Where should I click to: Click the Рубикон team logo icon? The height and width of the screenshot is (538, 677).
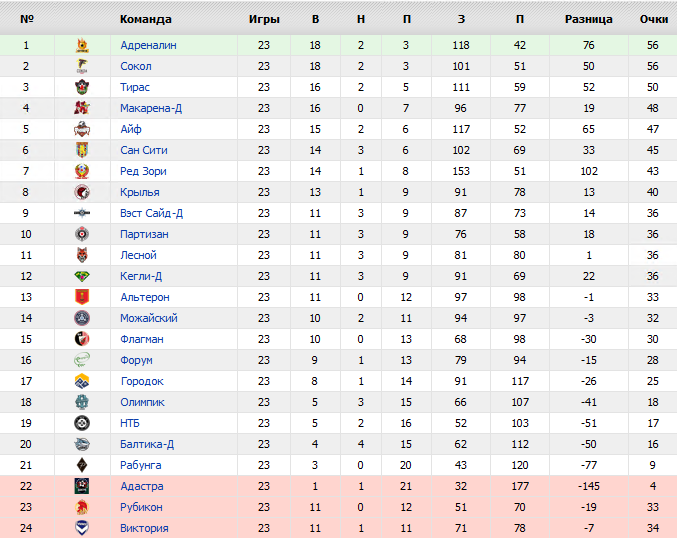82,507
